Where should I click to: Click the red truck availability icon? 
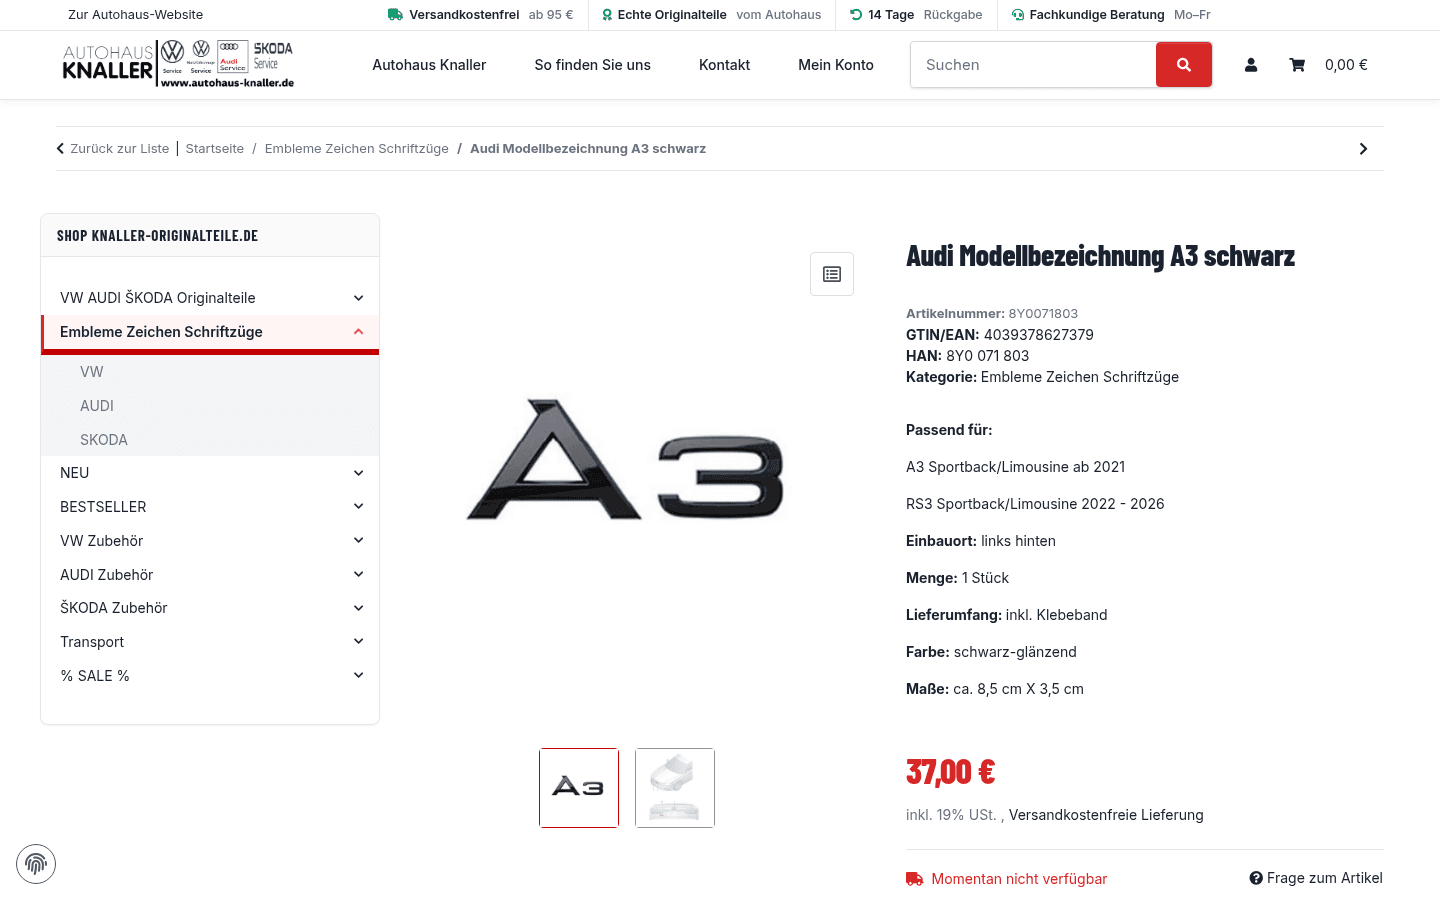(x=914, y=879)
